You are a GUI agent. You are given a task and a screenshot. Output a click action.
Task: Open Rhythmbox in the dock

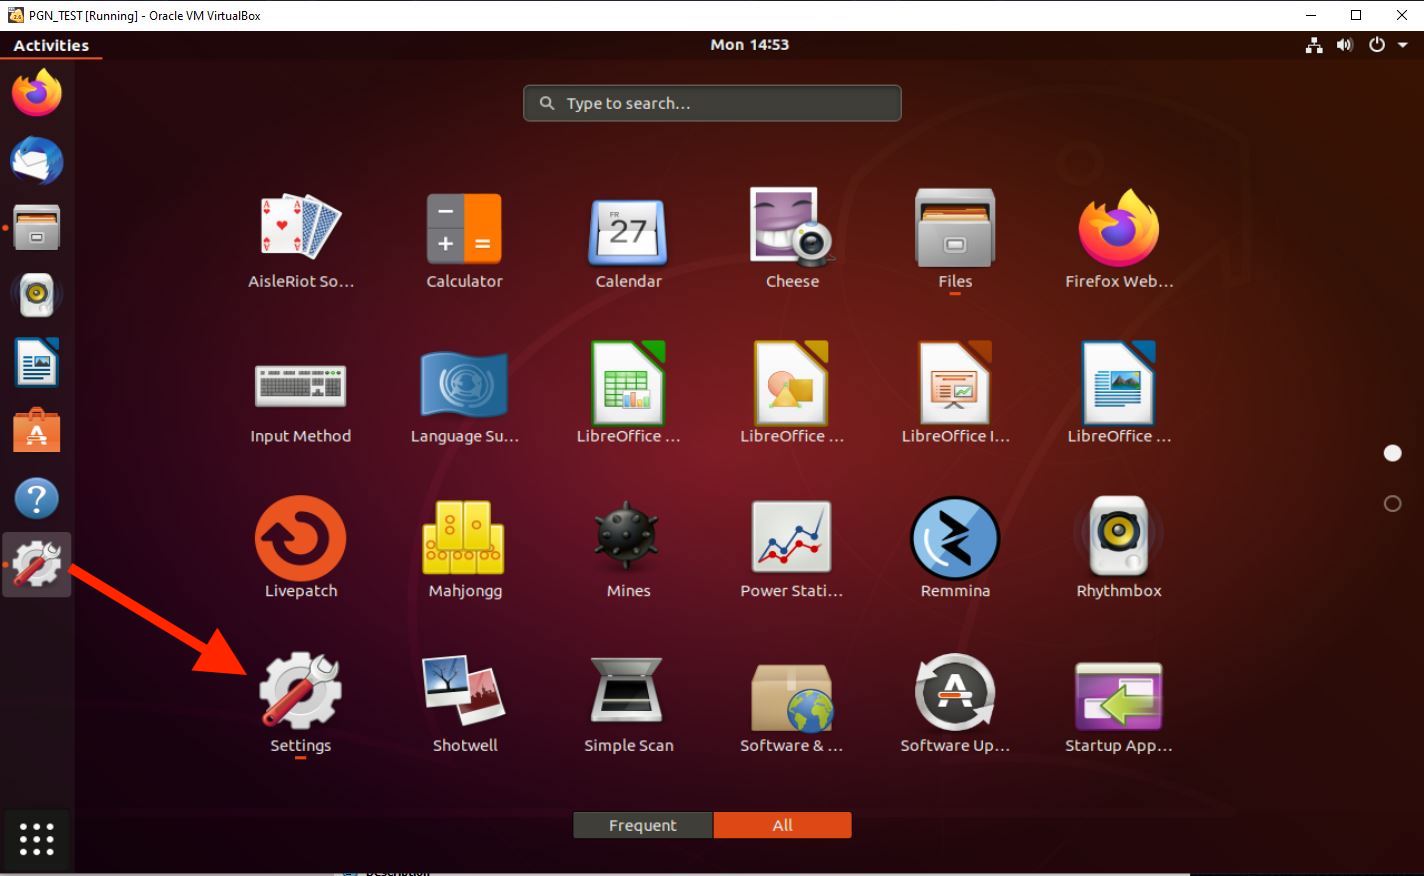[x=37, y=295]
